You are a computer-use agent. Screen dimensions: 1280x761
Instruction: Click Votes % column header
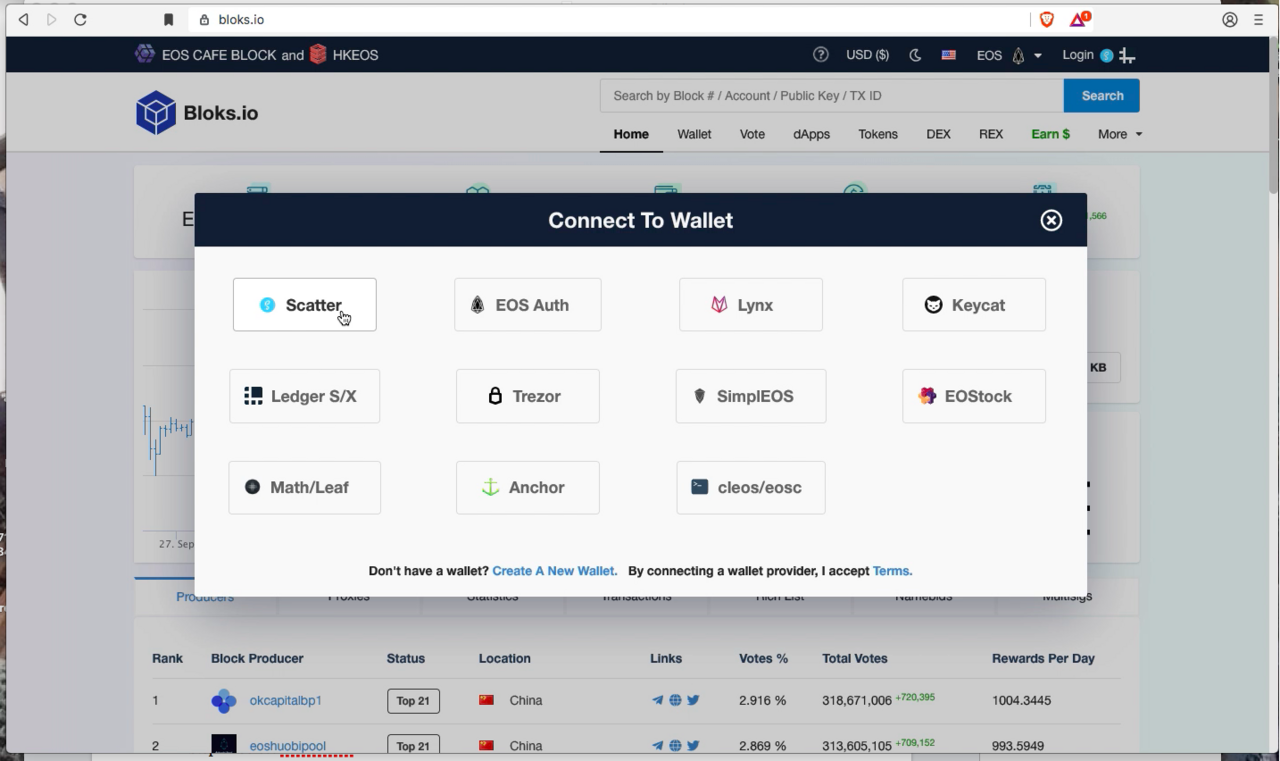point(763,658)
